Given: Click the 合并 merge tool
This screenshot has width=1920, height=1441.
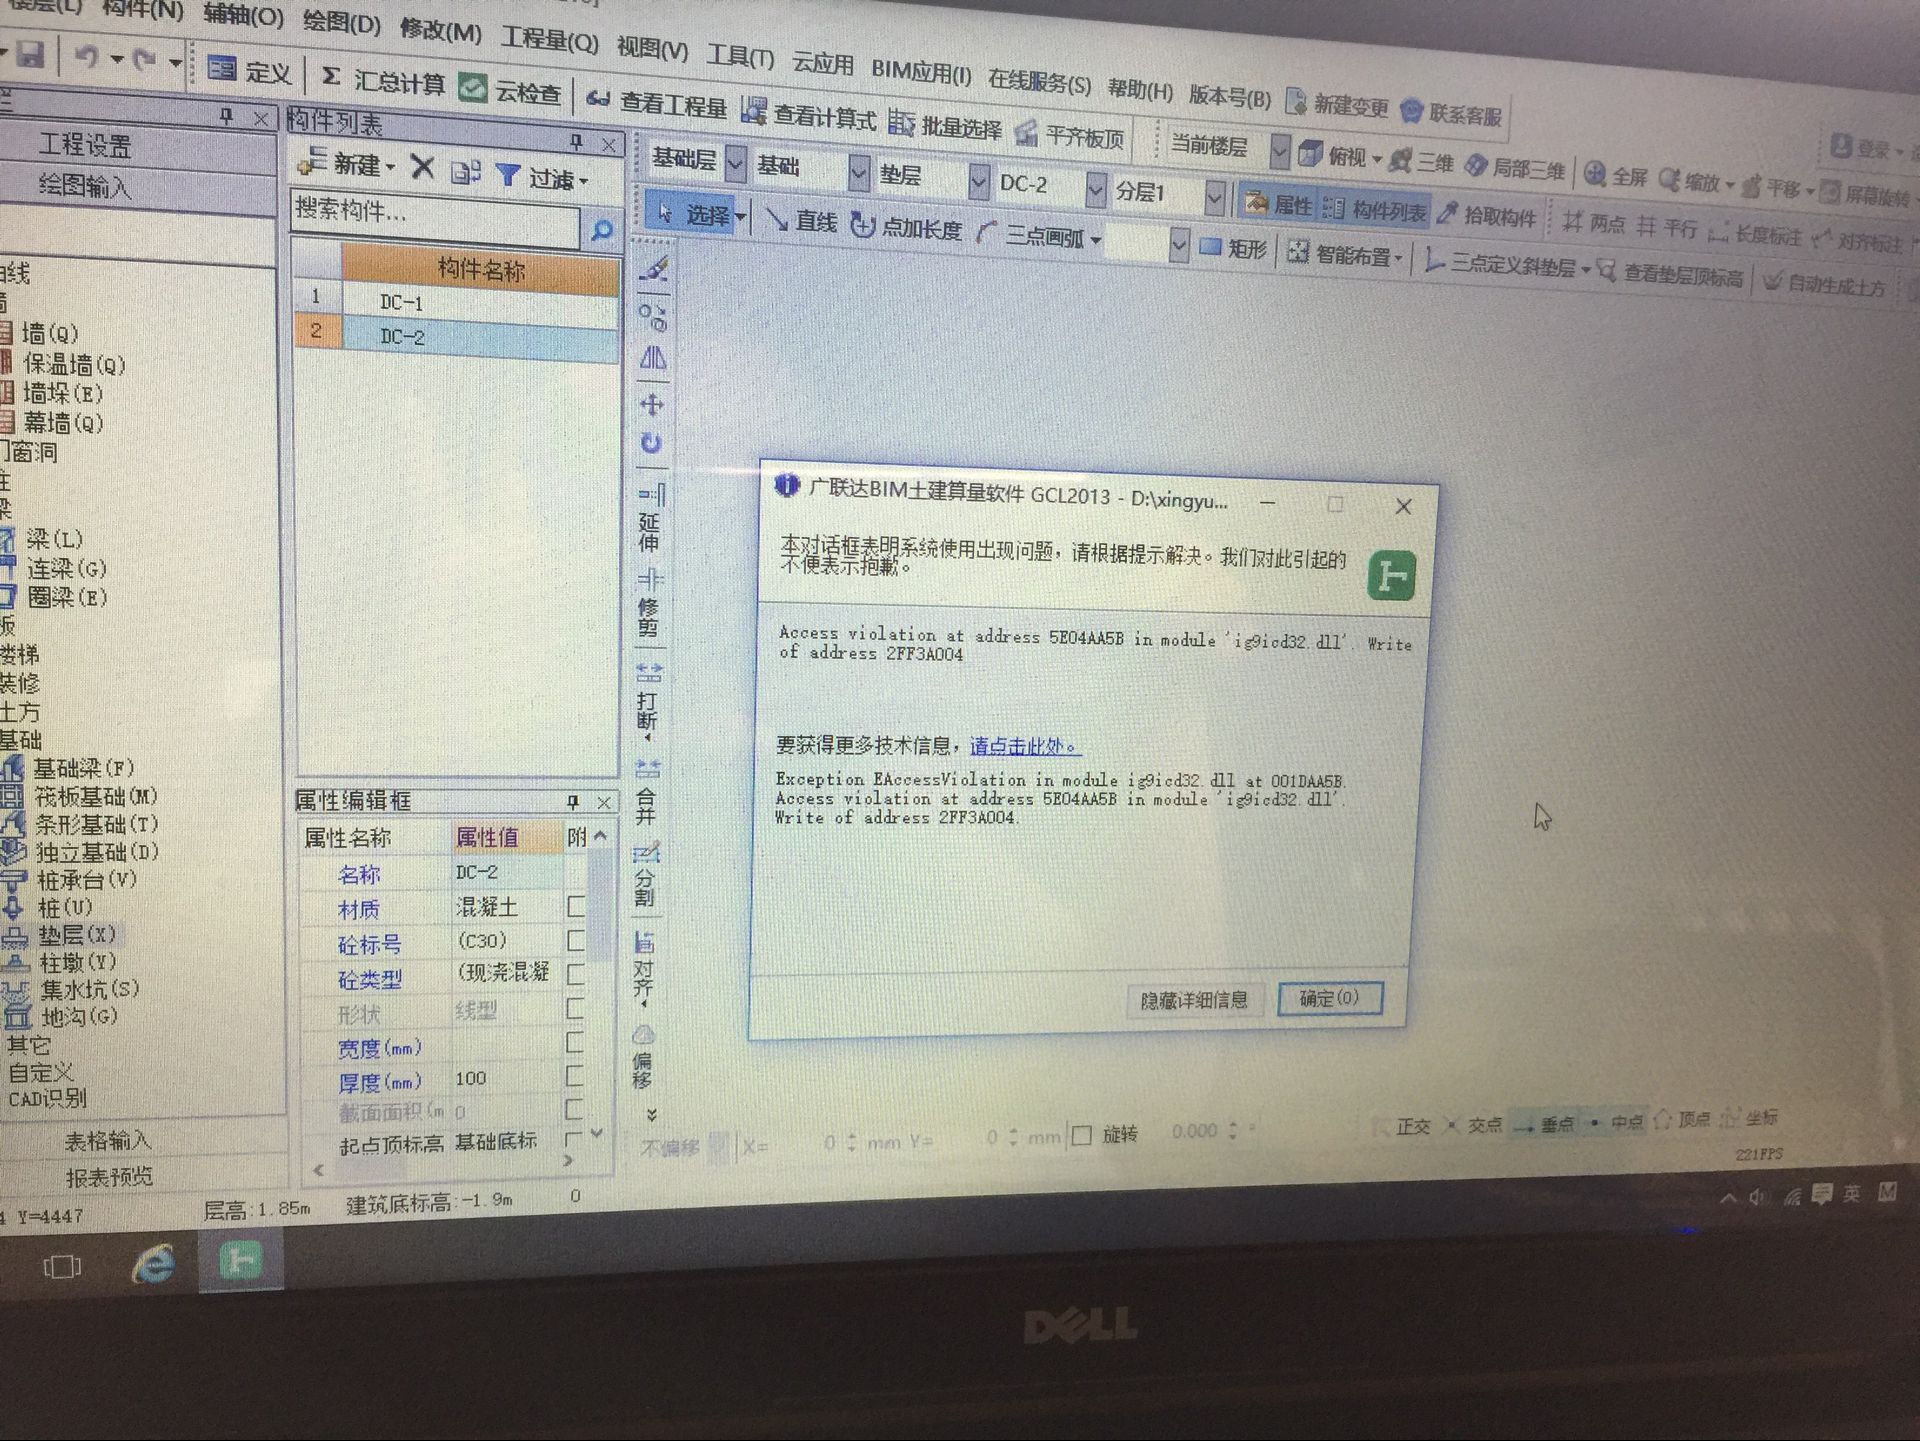Looking at the screenshot, I should point(647,791).
